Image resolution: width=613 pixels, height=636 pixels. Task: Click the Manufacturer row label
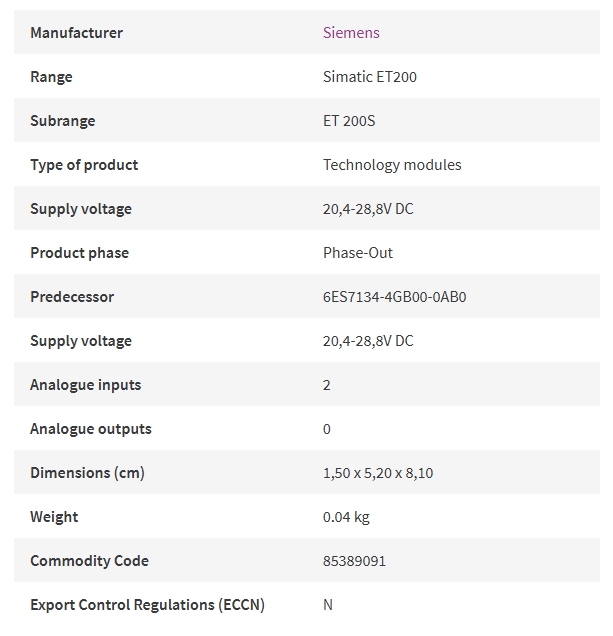pyautogui.click(x=76, y=32)
